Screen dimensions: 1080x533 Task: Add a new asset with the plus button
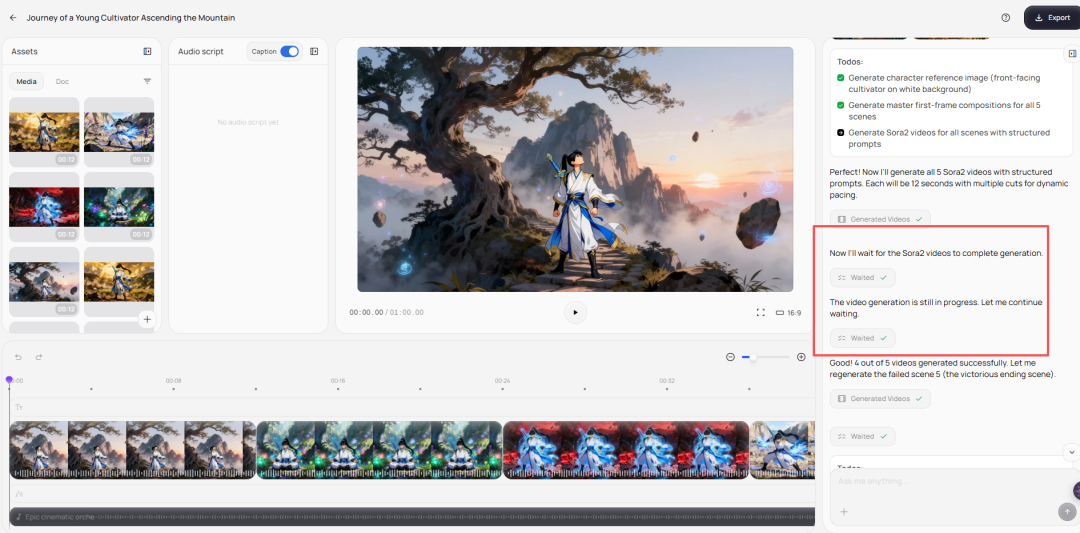[147, 320]
